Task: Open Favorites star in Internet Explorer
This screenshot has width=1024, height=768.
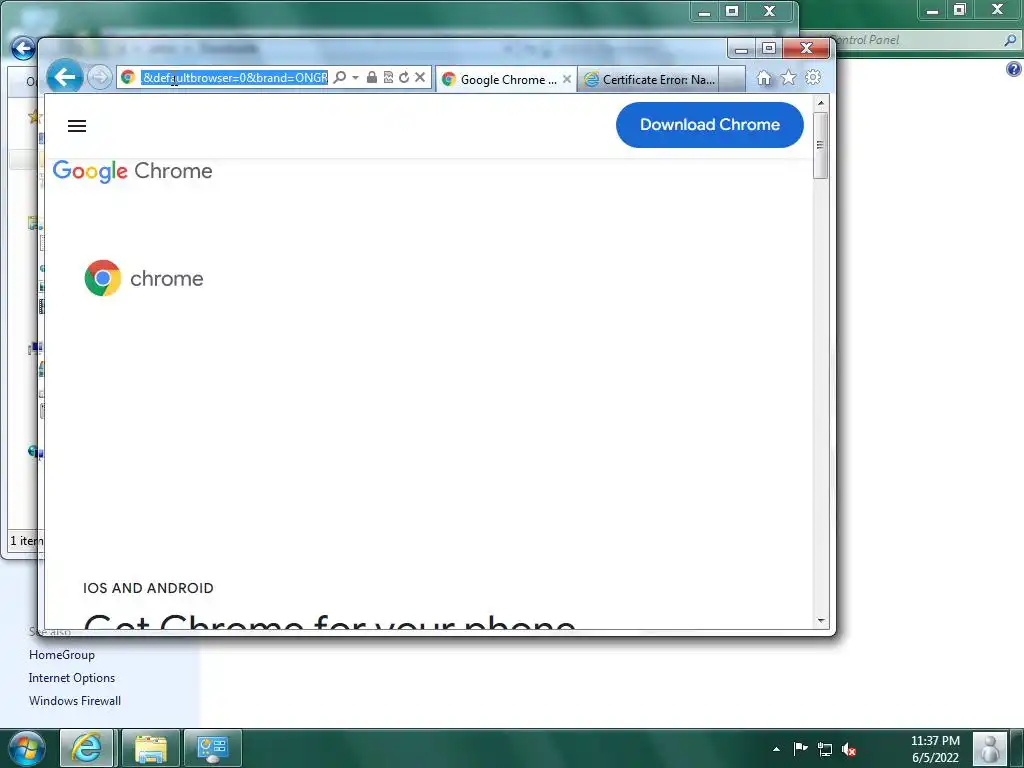Action: coord(789,78)
